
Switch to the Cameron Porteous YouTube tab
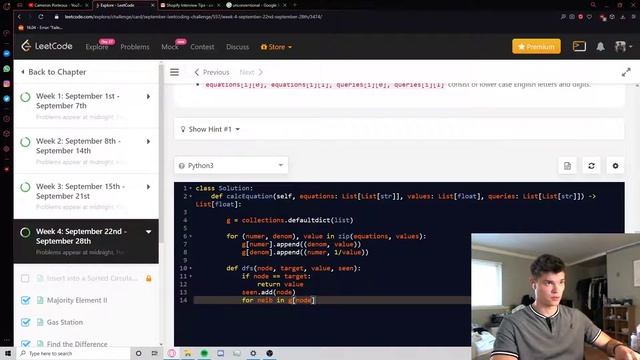pos(58,5)
